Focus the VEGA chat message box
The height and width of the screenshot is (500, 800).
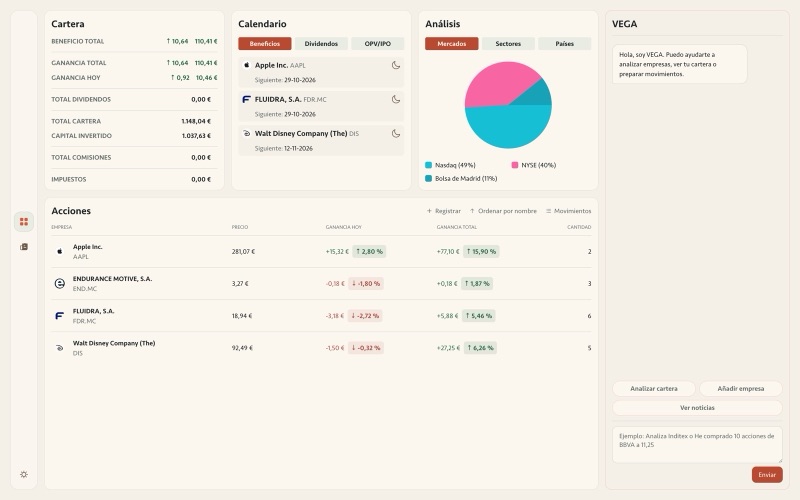(x=697, y=445)
